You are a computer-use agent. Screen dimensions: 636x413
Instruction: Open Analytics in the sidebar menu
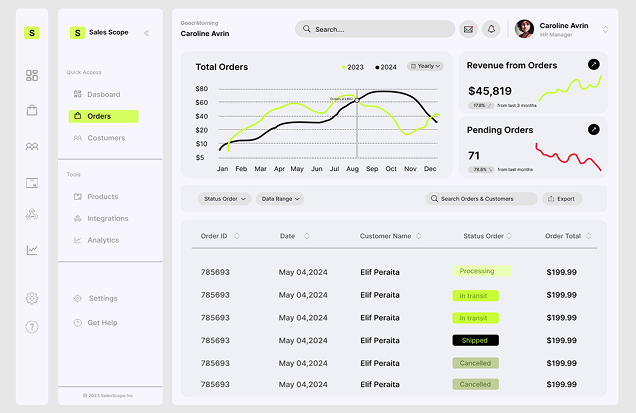tap(102, 240)
